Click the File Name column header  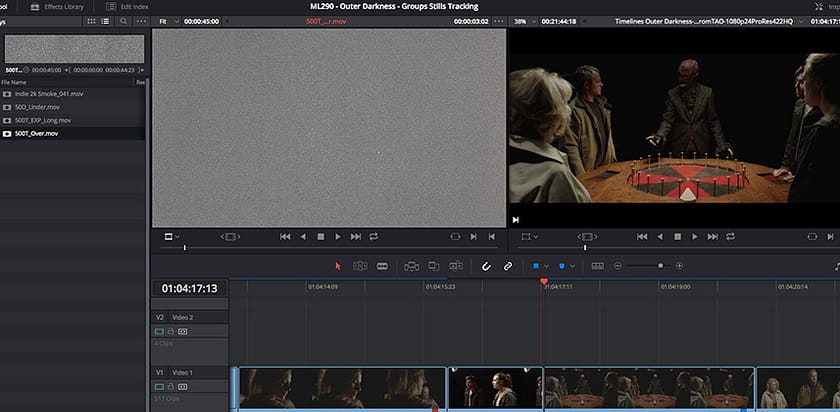point(14,83)
